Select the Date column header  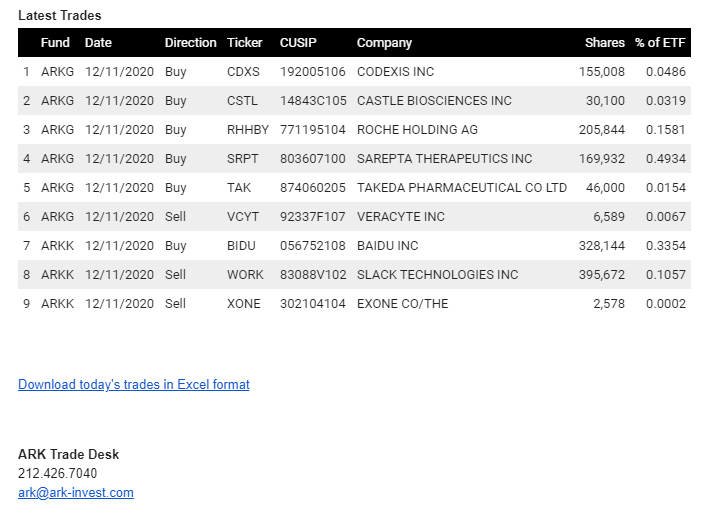tap(98, 43)
